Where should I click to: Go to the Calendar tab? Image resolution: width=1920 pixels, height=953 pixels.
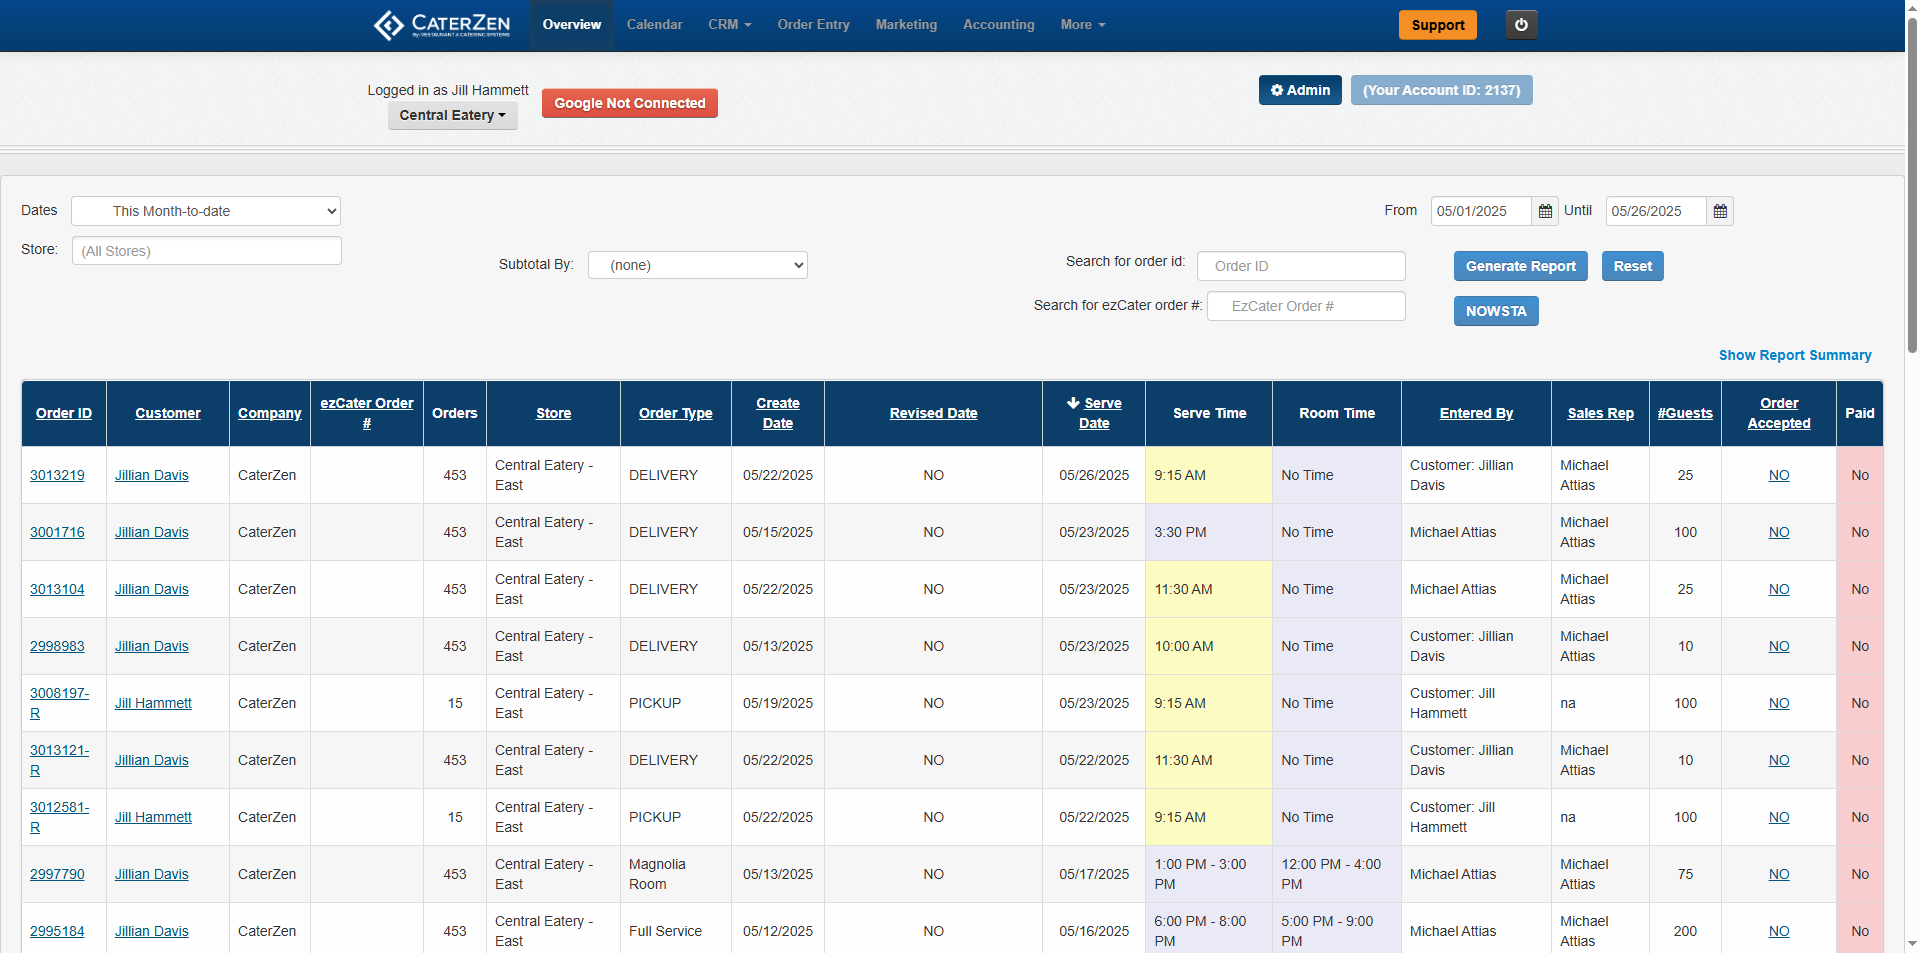654,25
